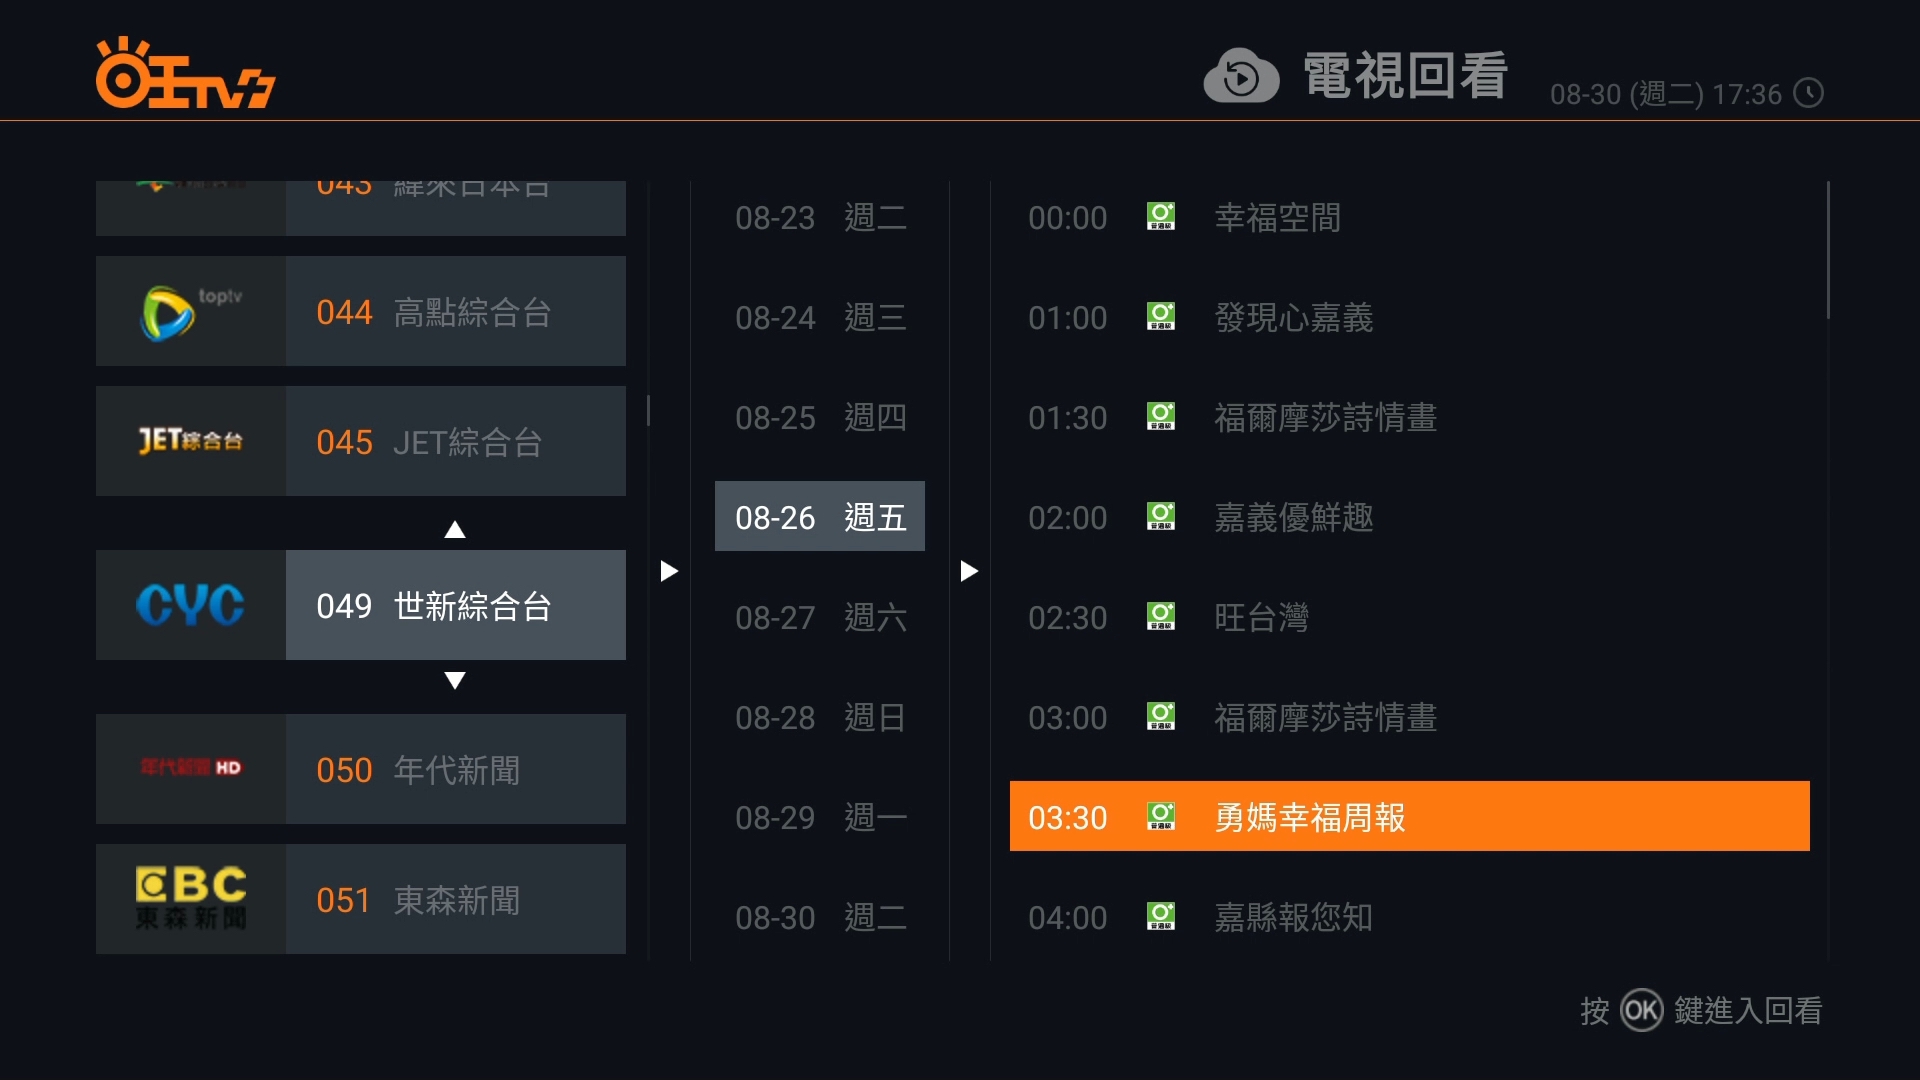Click replay icon on 幸福空間 row
The height and width of the screenshot is (1080, 1920).
click(1161, 216)
